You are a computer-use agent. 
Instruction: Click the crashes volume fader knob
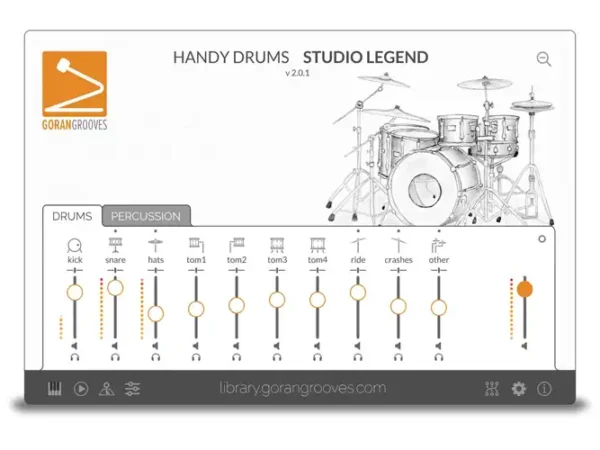click(398, 307)
